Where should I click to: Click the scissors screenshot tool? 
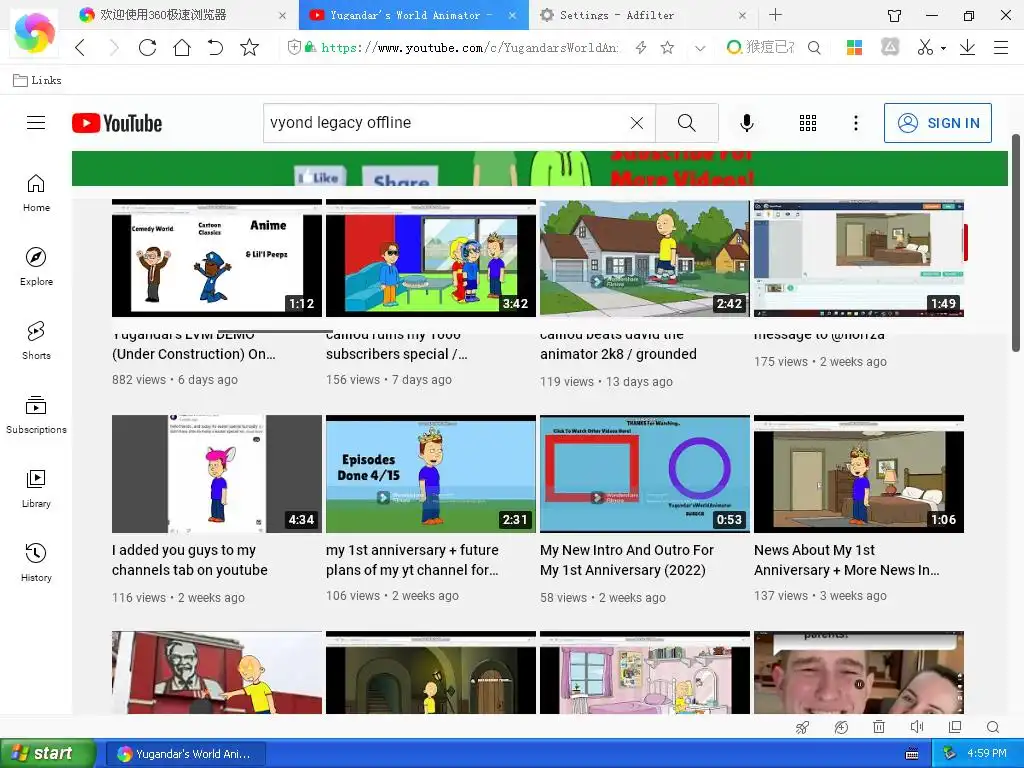[x=925, y=47]
